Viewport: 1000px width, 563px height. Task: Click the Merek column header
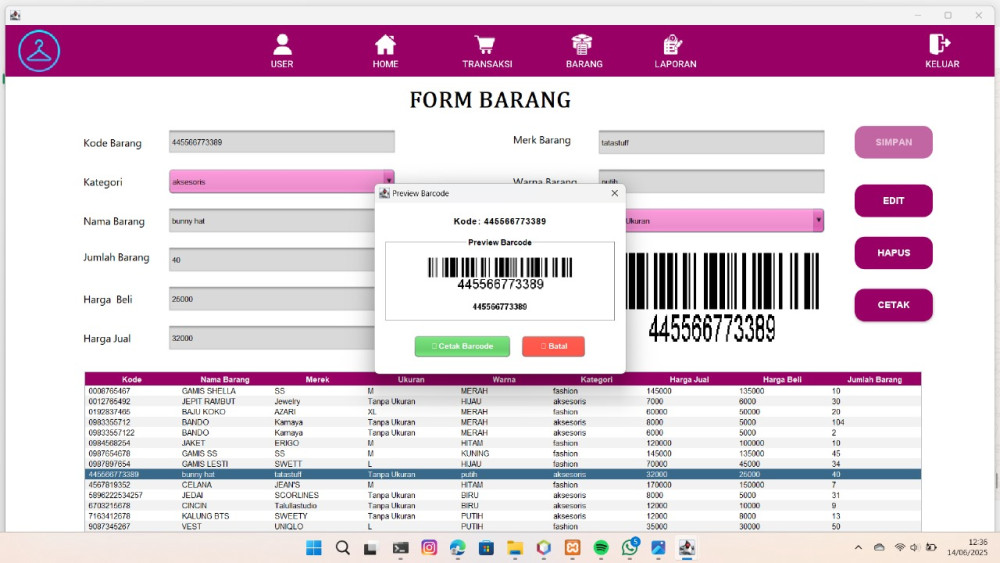317,379
